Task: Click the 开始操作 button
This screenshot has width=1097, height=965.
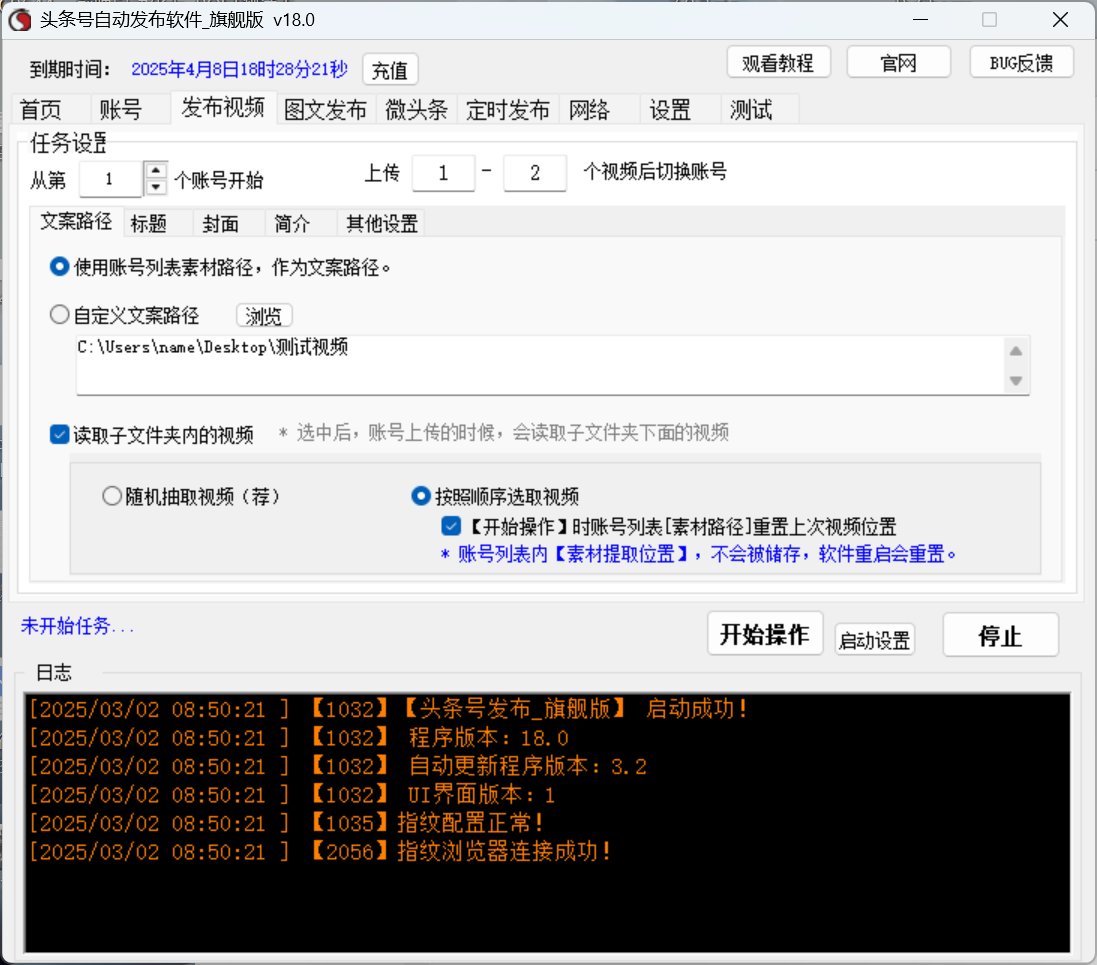Action: pos(765,635)
